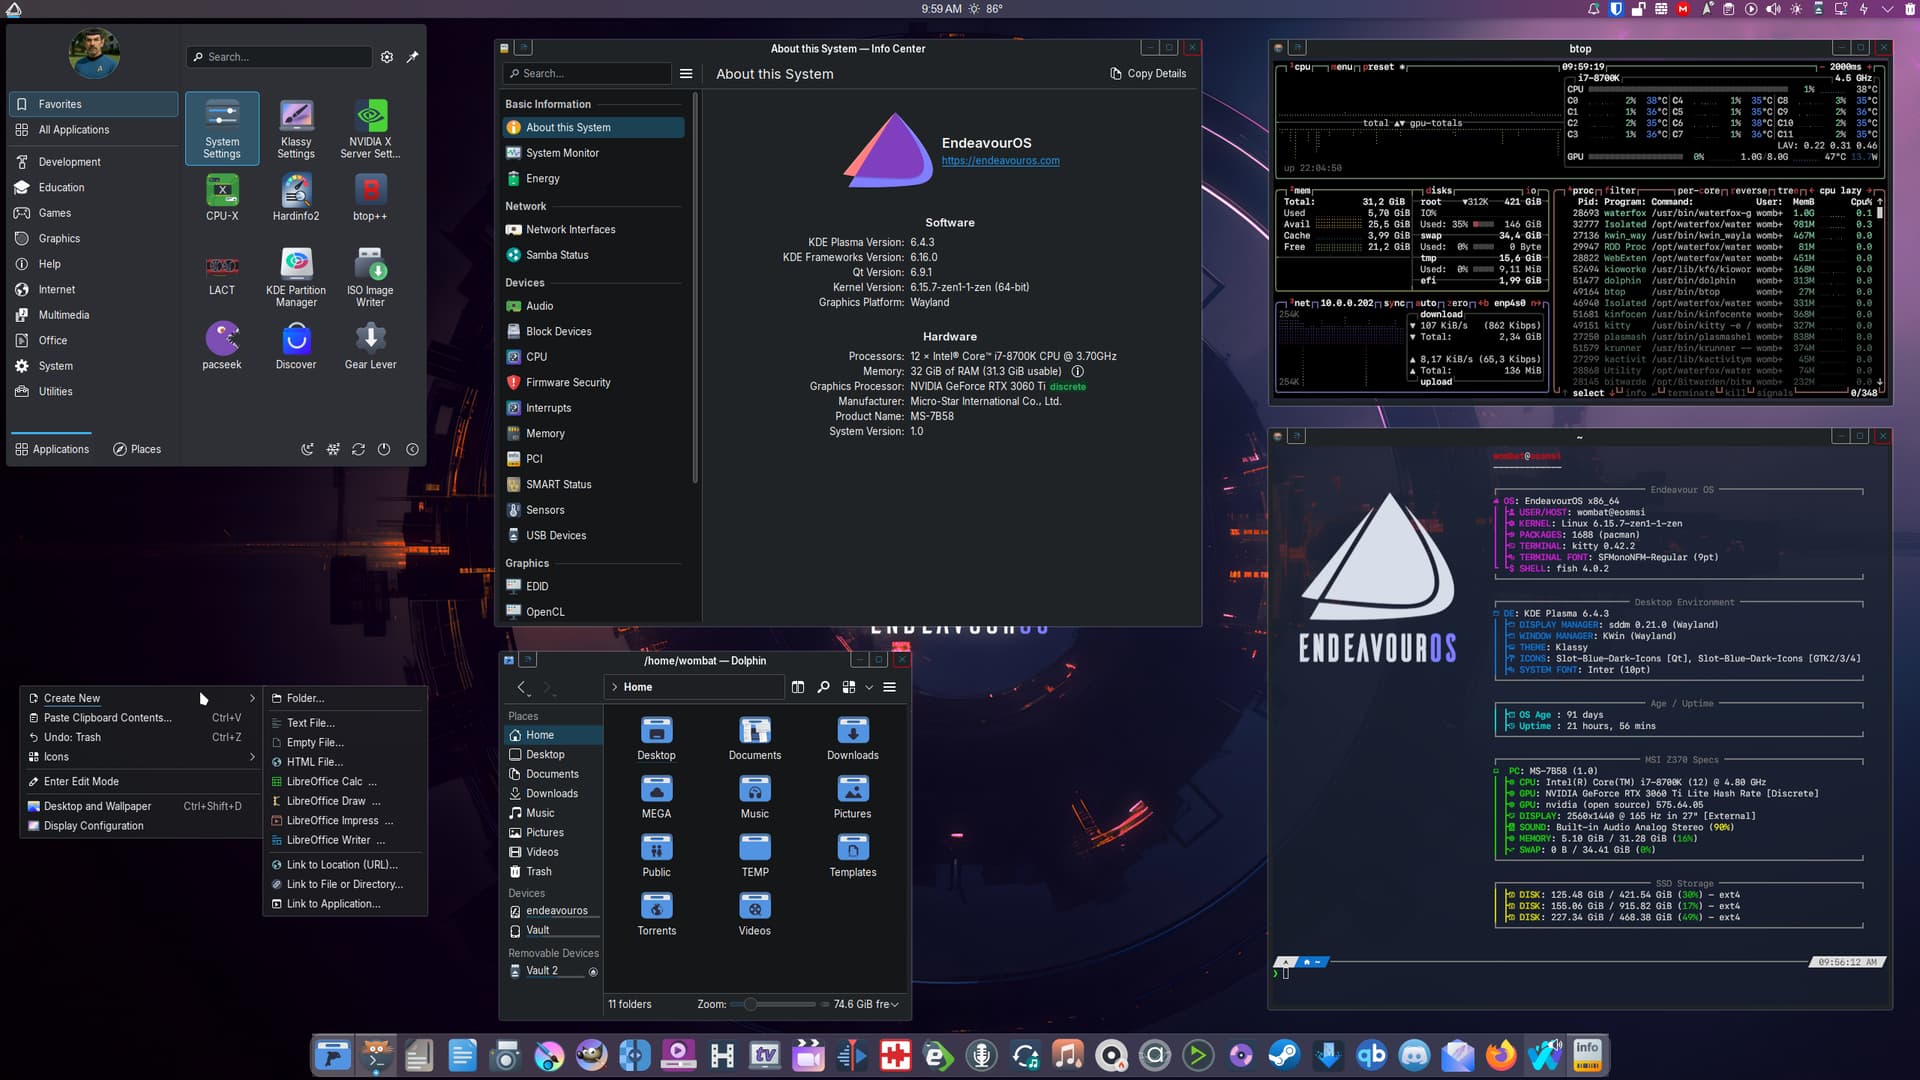Open the LACT GPU tool
Viewport: 1920px width, 1080px height.
(x=222, y=272)
